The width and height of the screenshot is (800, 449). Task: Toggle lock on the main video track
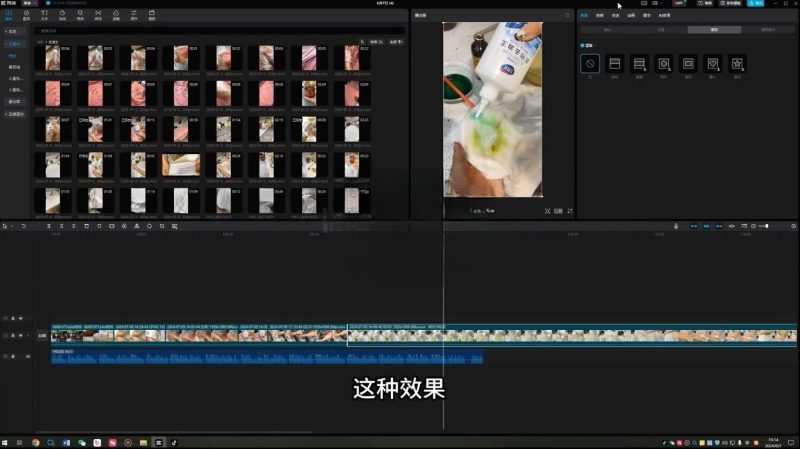(x=13, y=336)
